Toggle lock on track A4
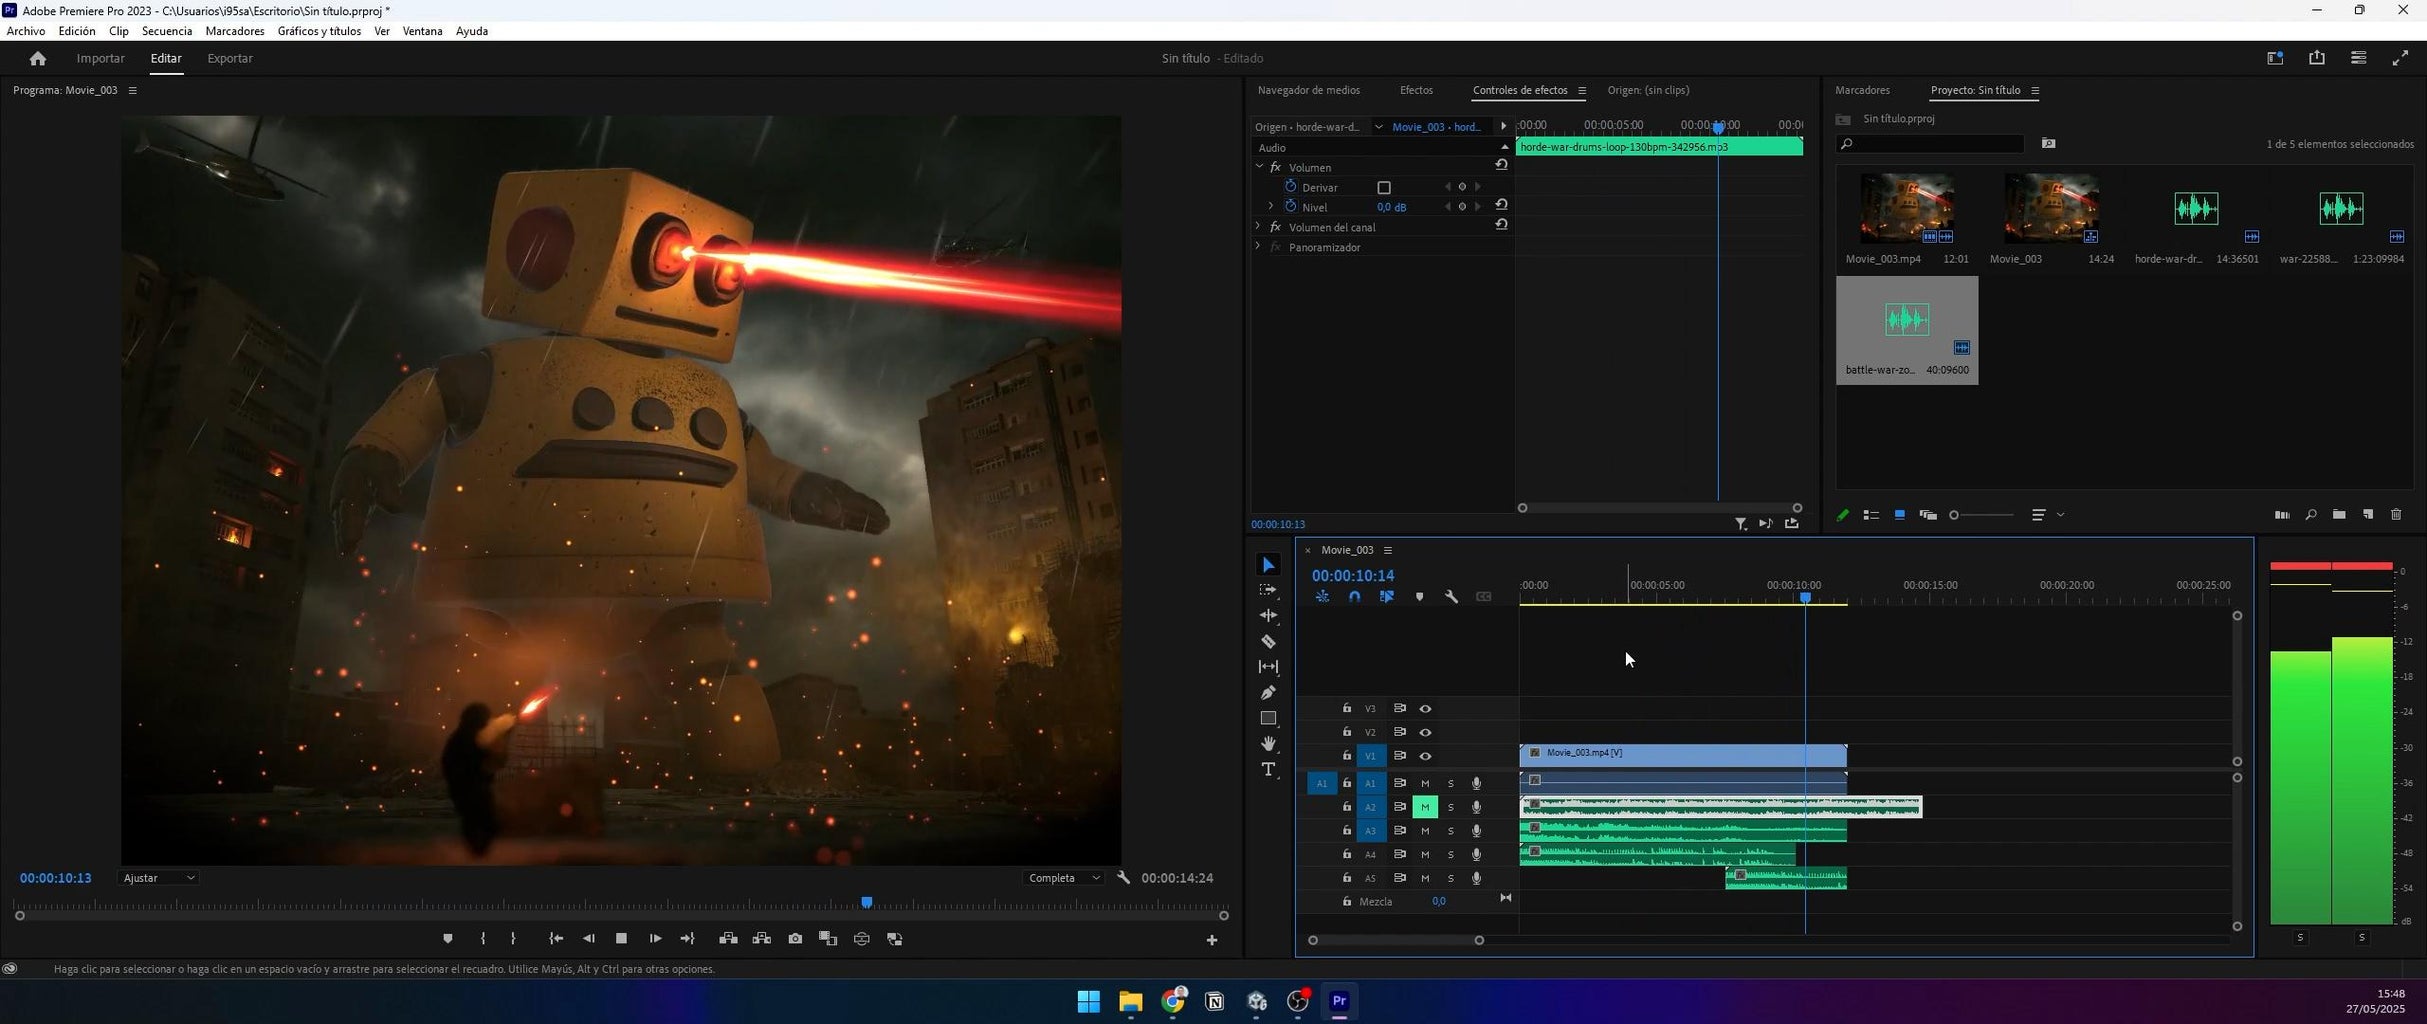Image resolution: width=2427 pixels, height=1024 pixels. pyautogui.click(x=1347, y=855)
